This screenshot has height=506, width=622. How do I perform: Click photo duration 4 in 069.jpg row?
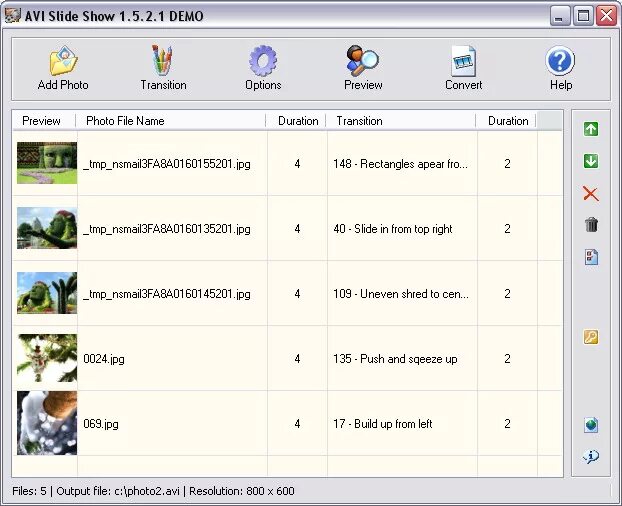(297, 424)
